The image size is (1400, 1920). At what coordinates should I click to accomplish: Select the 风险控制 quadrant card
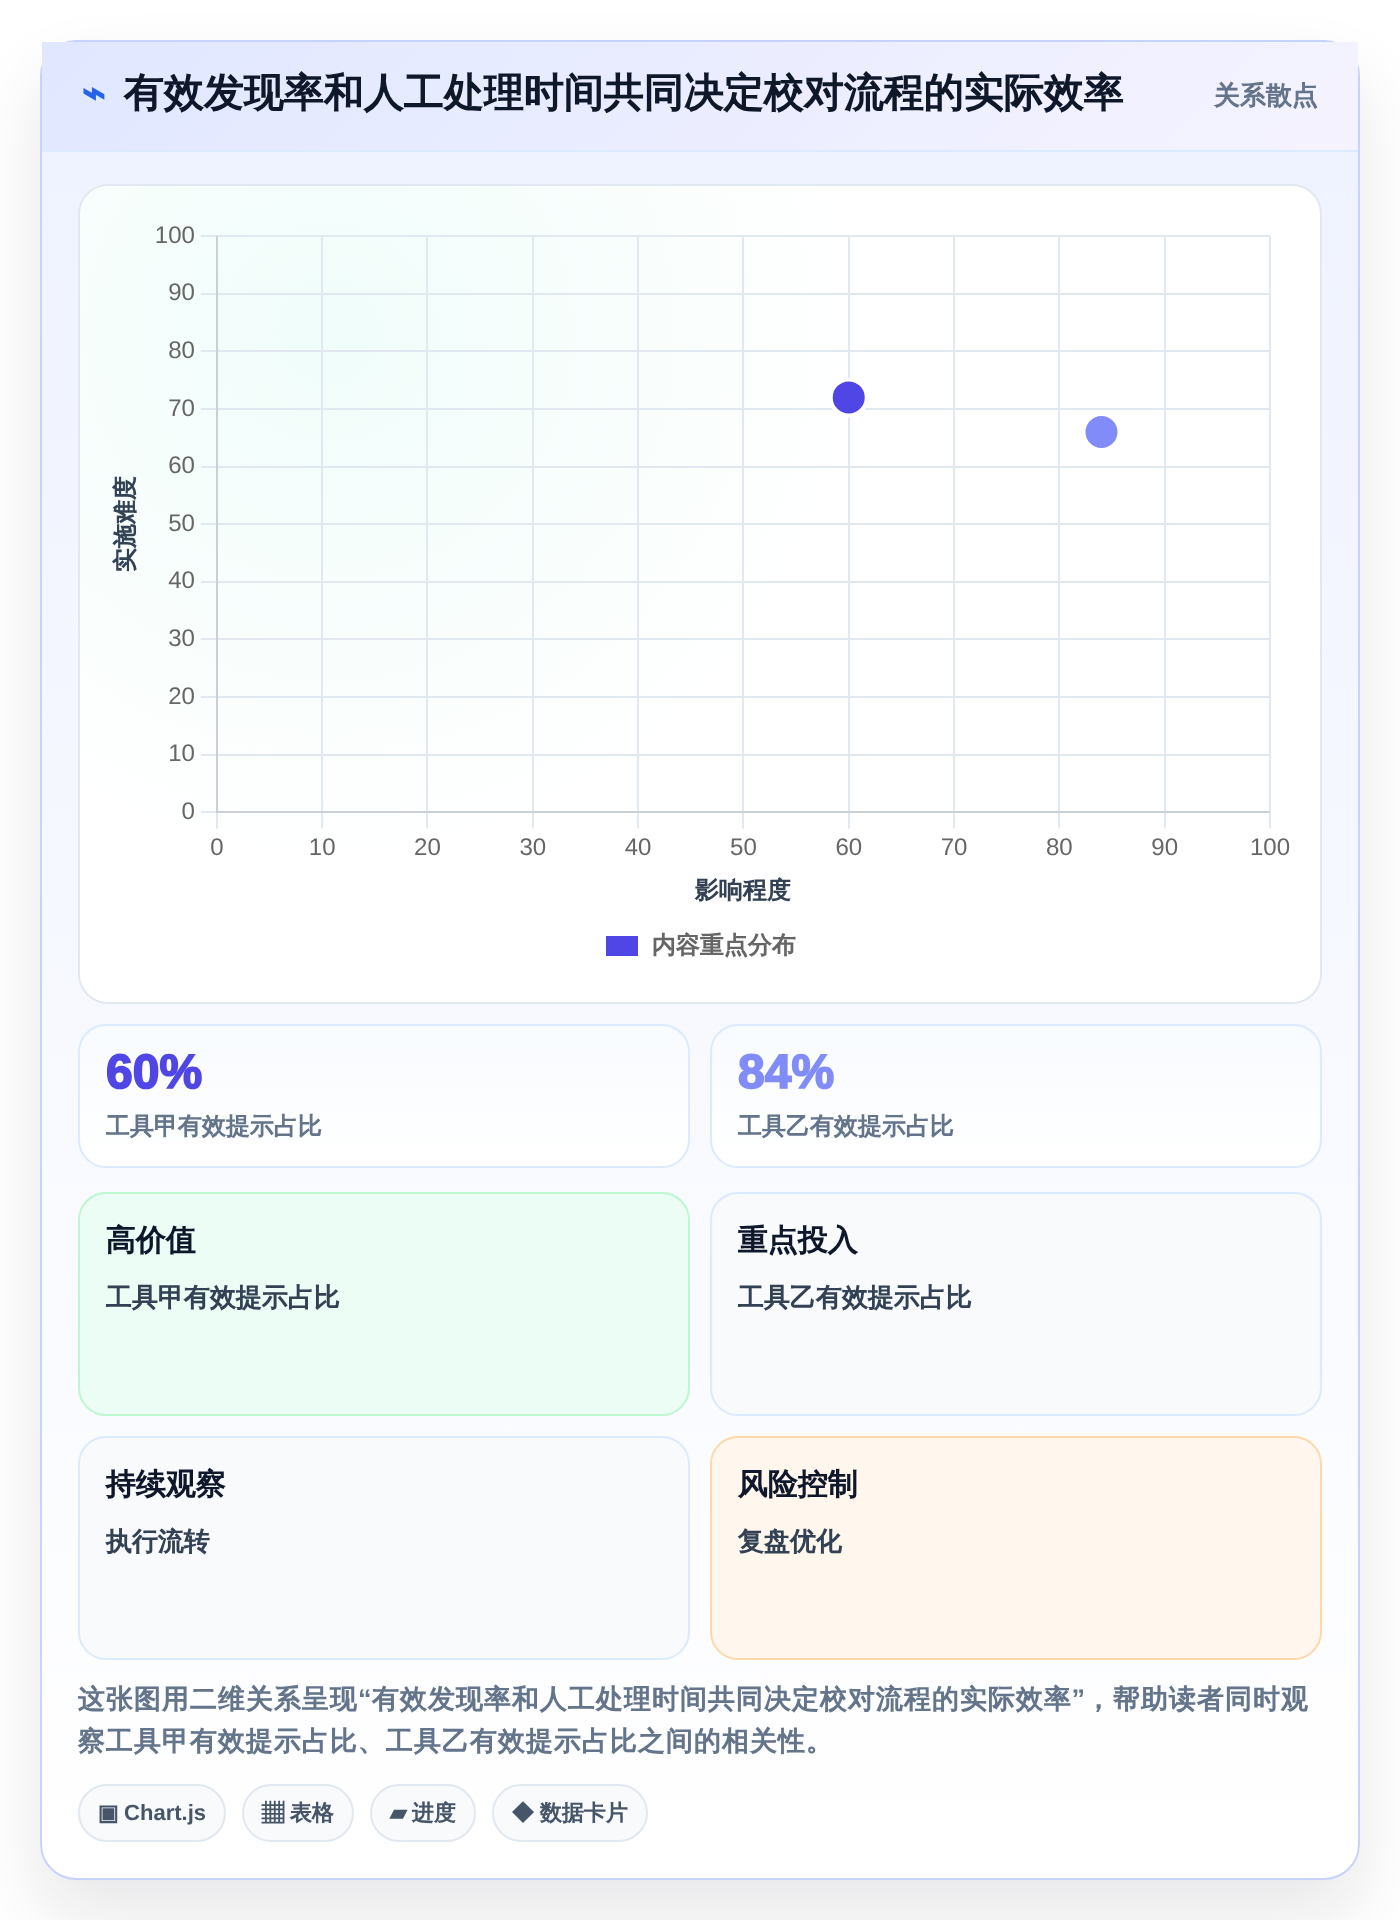click(1016, 1547)
